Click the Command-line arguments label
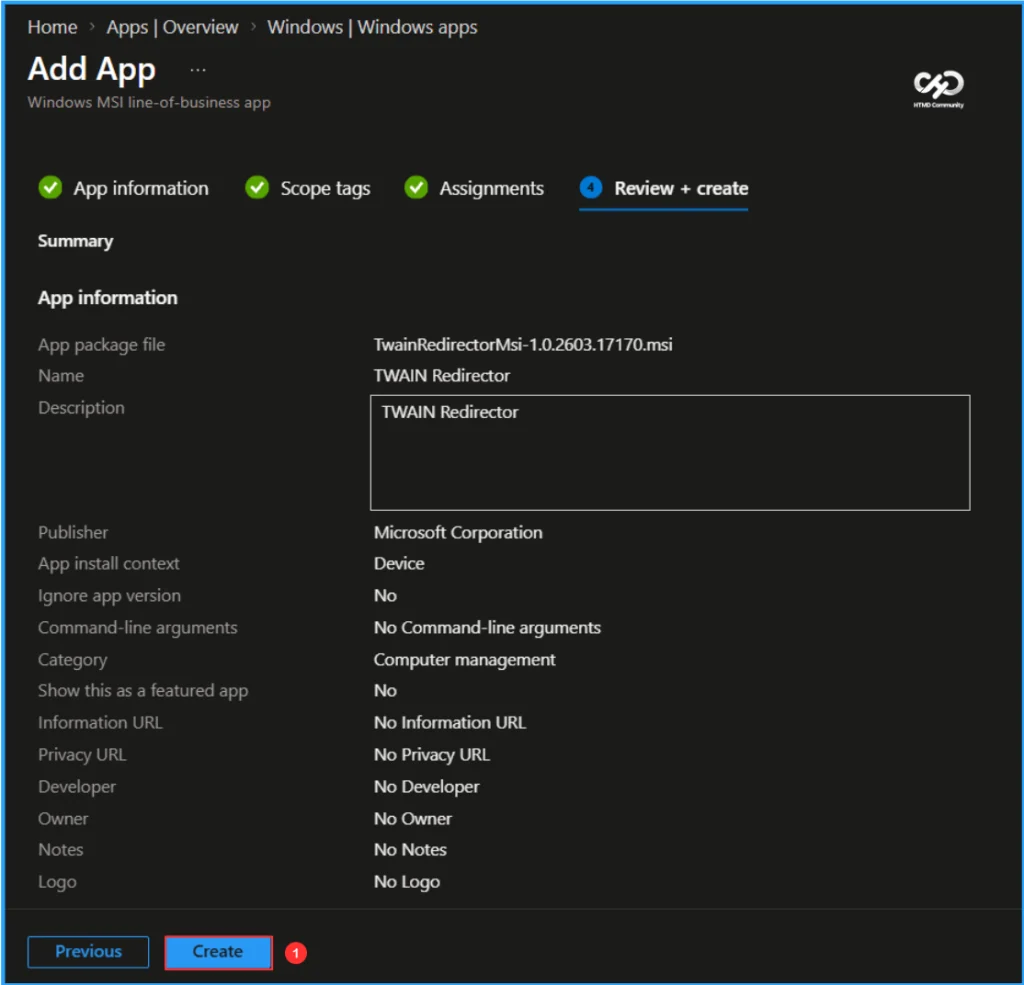This screenshot has height=985, width=1024. click(x=138, y=628)
